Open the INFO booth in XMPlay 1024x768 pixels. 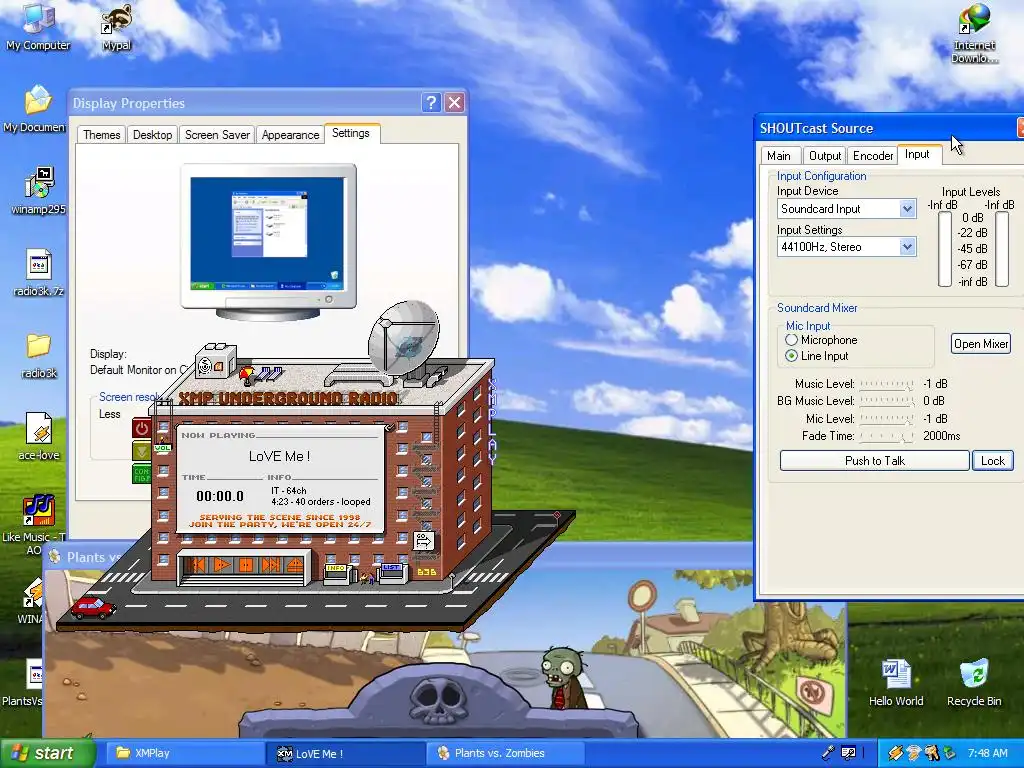pyautogui.click(x=338, y=573)
